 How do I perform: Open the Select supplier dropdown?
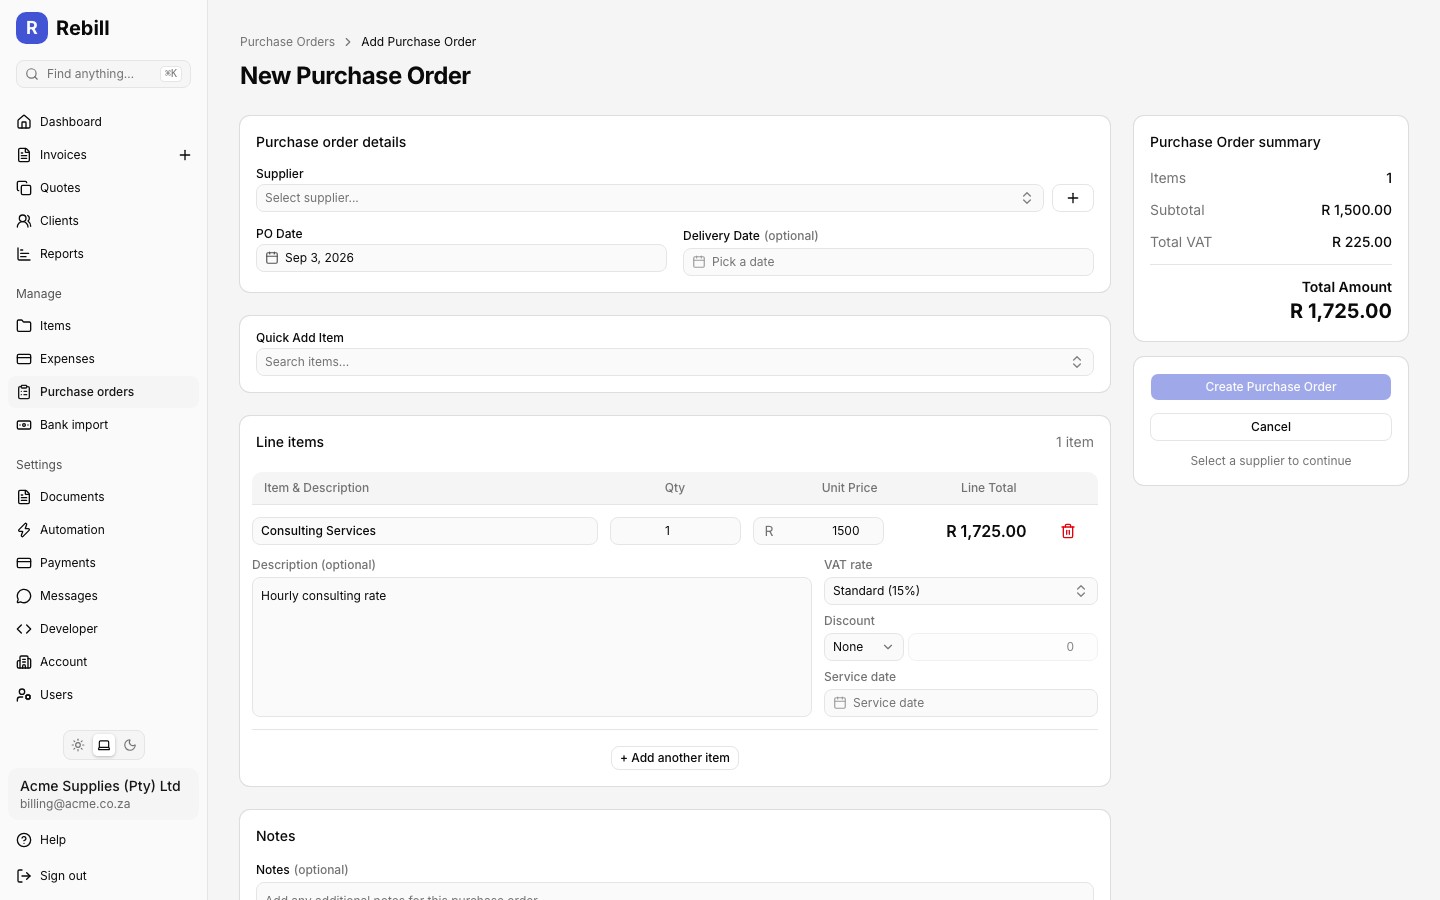[x=650, y=198]
